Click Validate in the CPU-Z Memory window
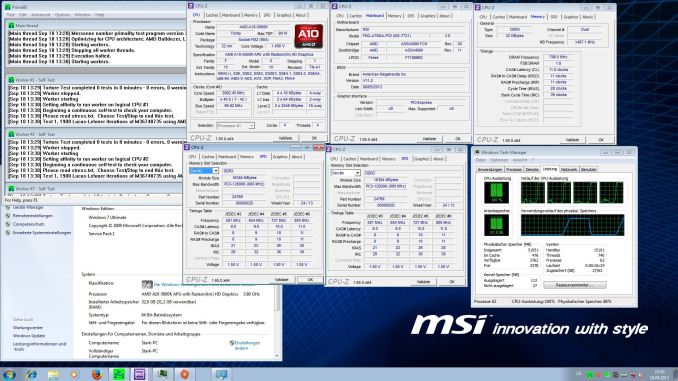 [572, 140]
